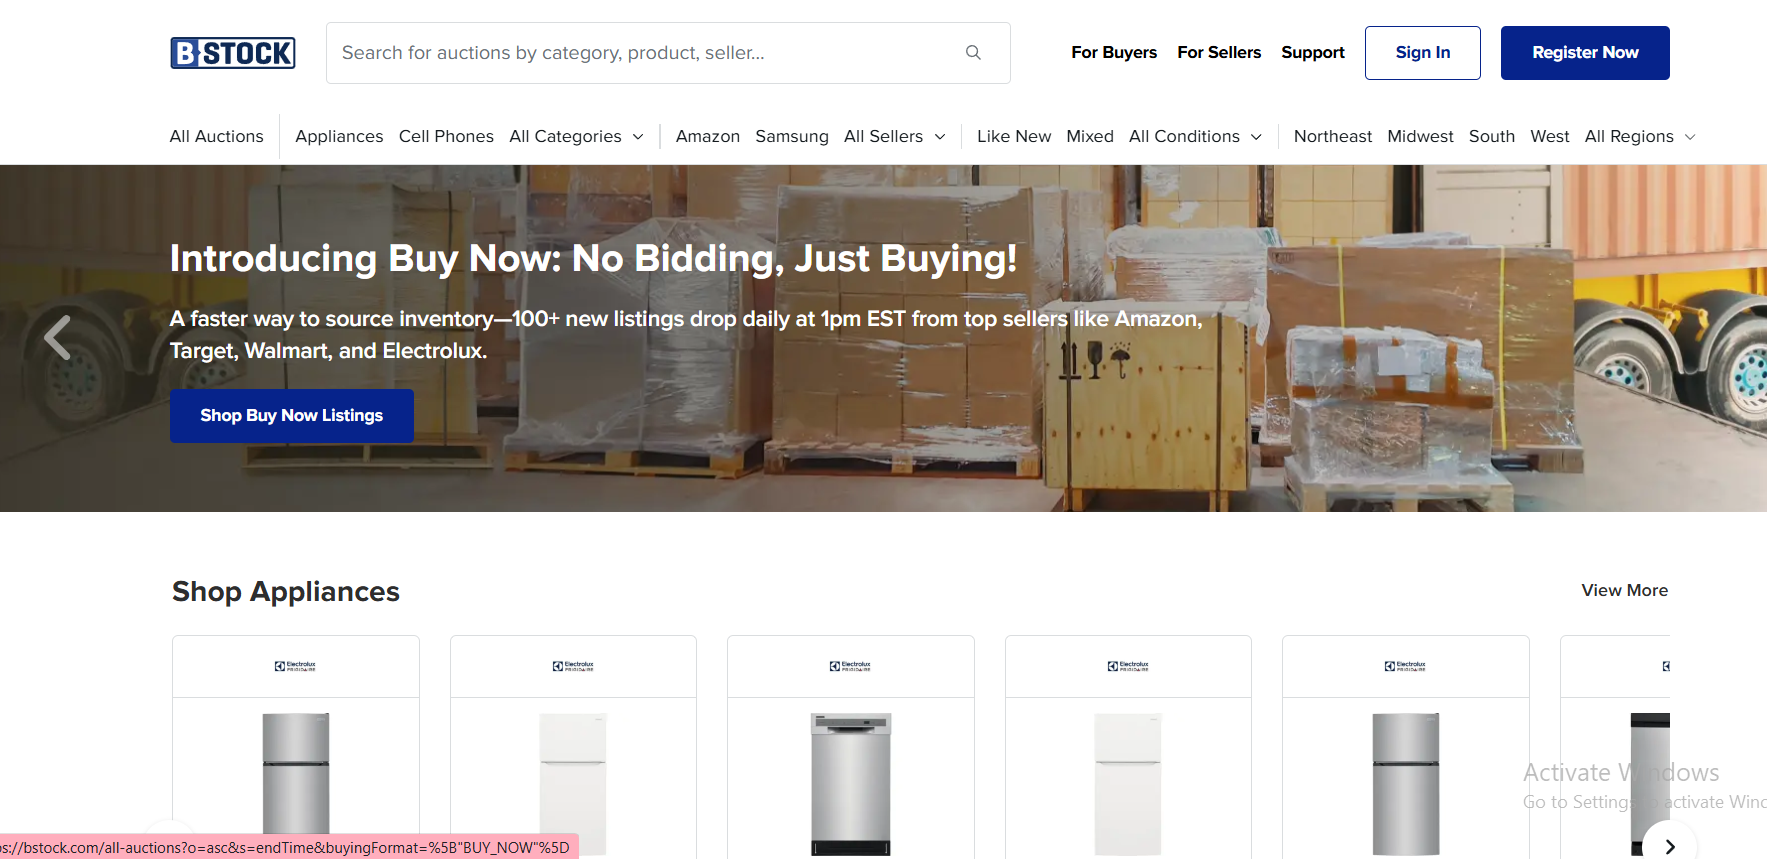This screenshot has width=1767, height=859.
Task: Open the For Buyers menu
Action: [1114, 52]
